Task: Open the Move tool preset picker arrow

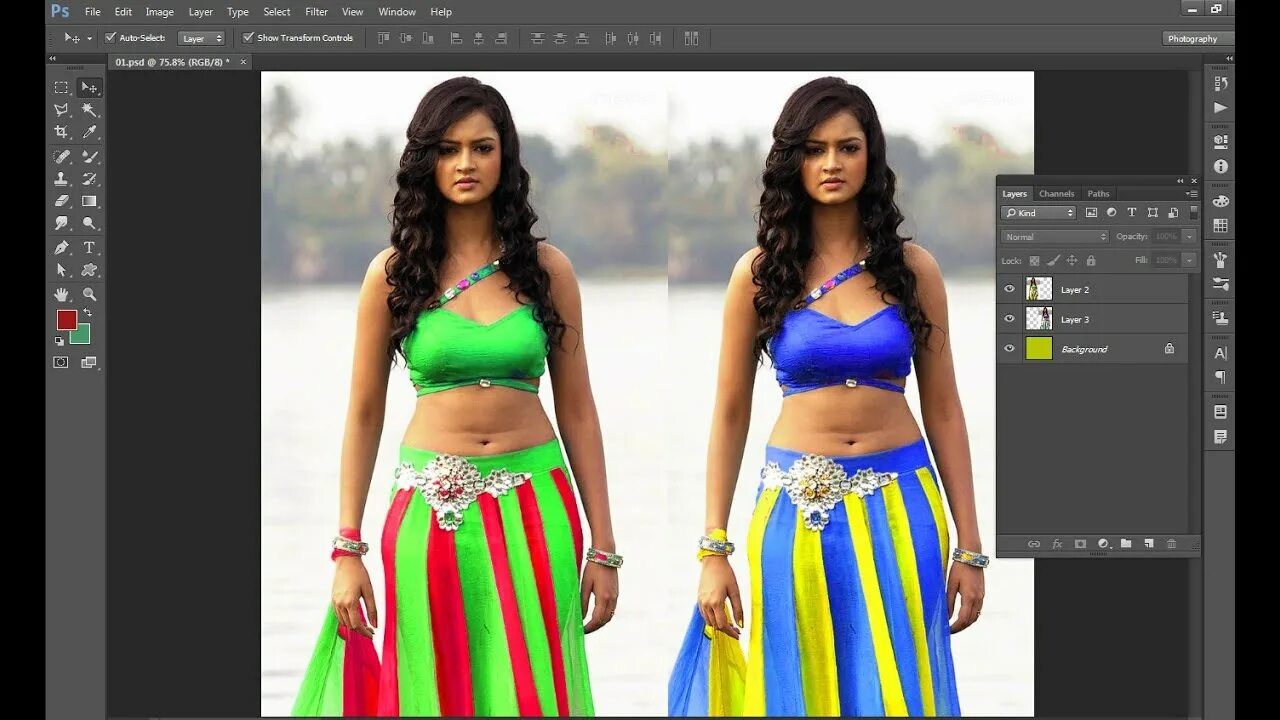Action: 89,38
